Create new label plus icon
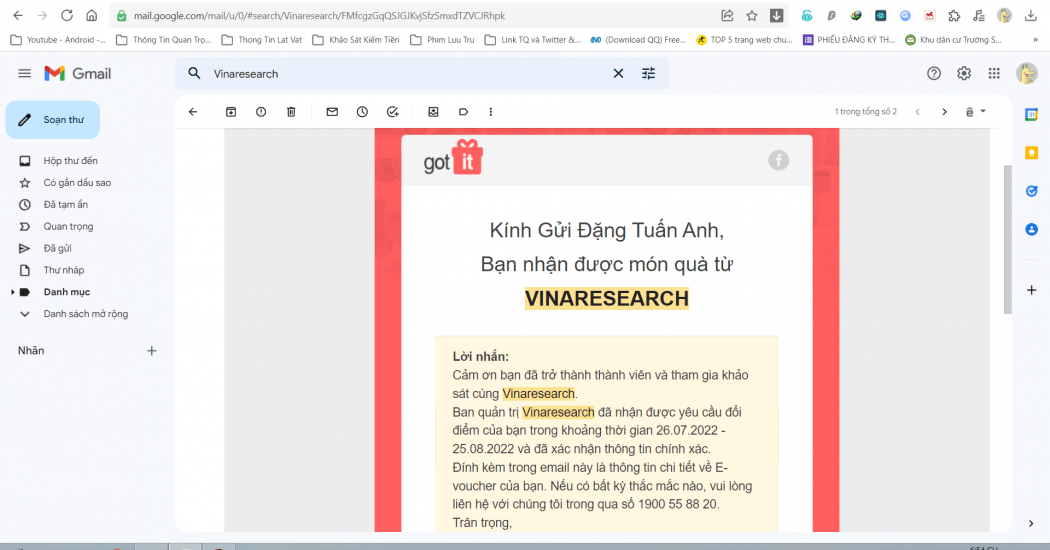This screenshot has height=550, width=1050. click(151, 350)
